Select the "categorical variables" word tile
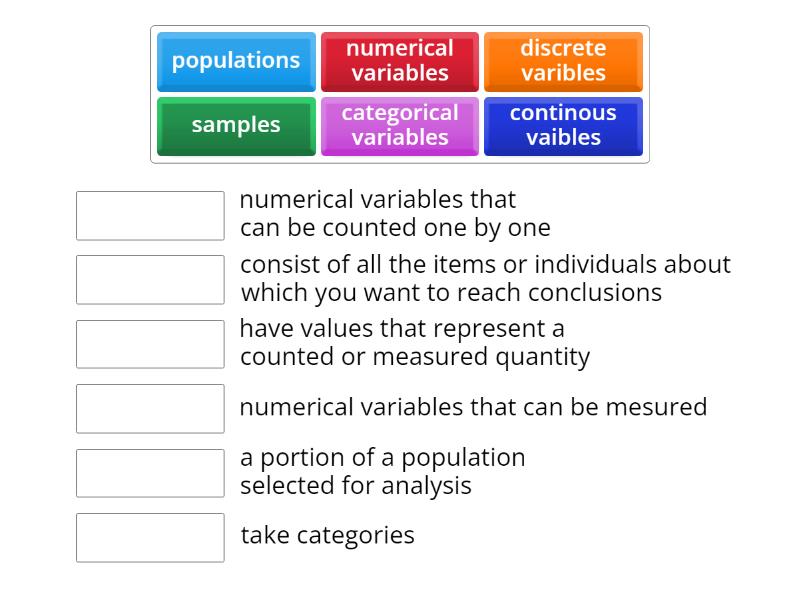The width and height of the screenshot is (800, 600). click(x=400, y=125)
